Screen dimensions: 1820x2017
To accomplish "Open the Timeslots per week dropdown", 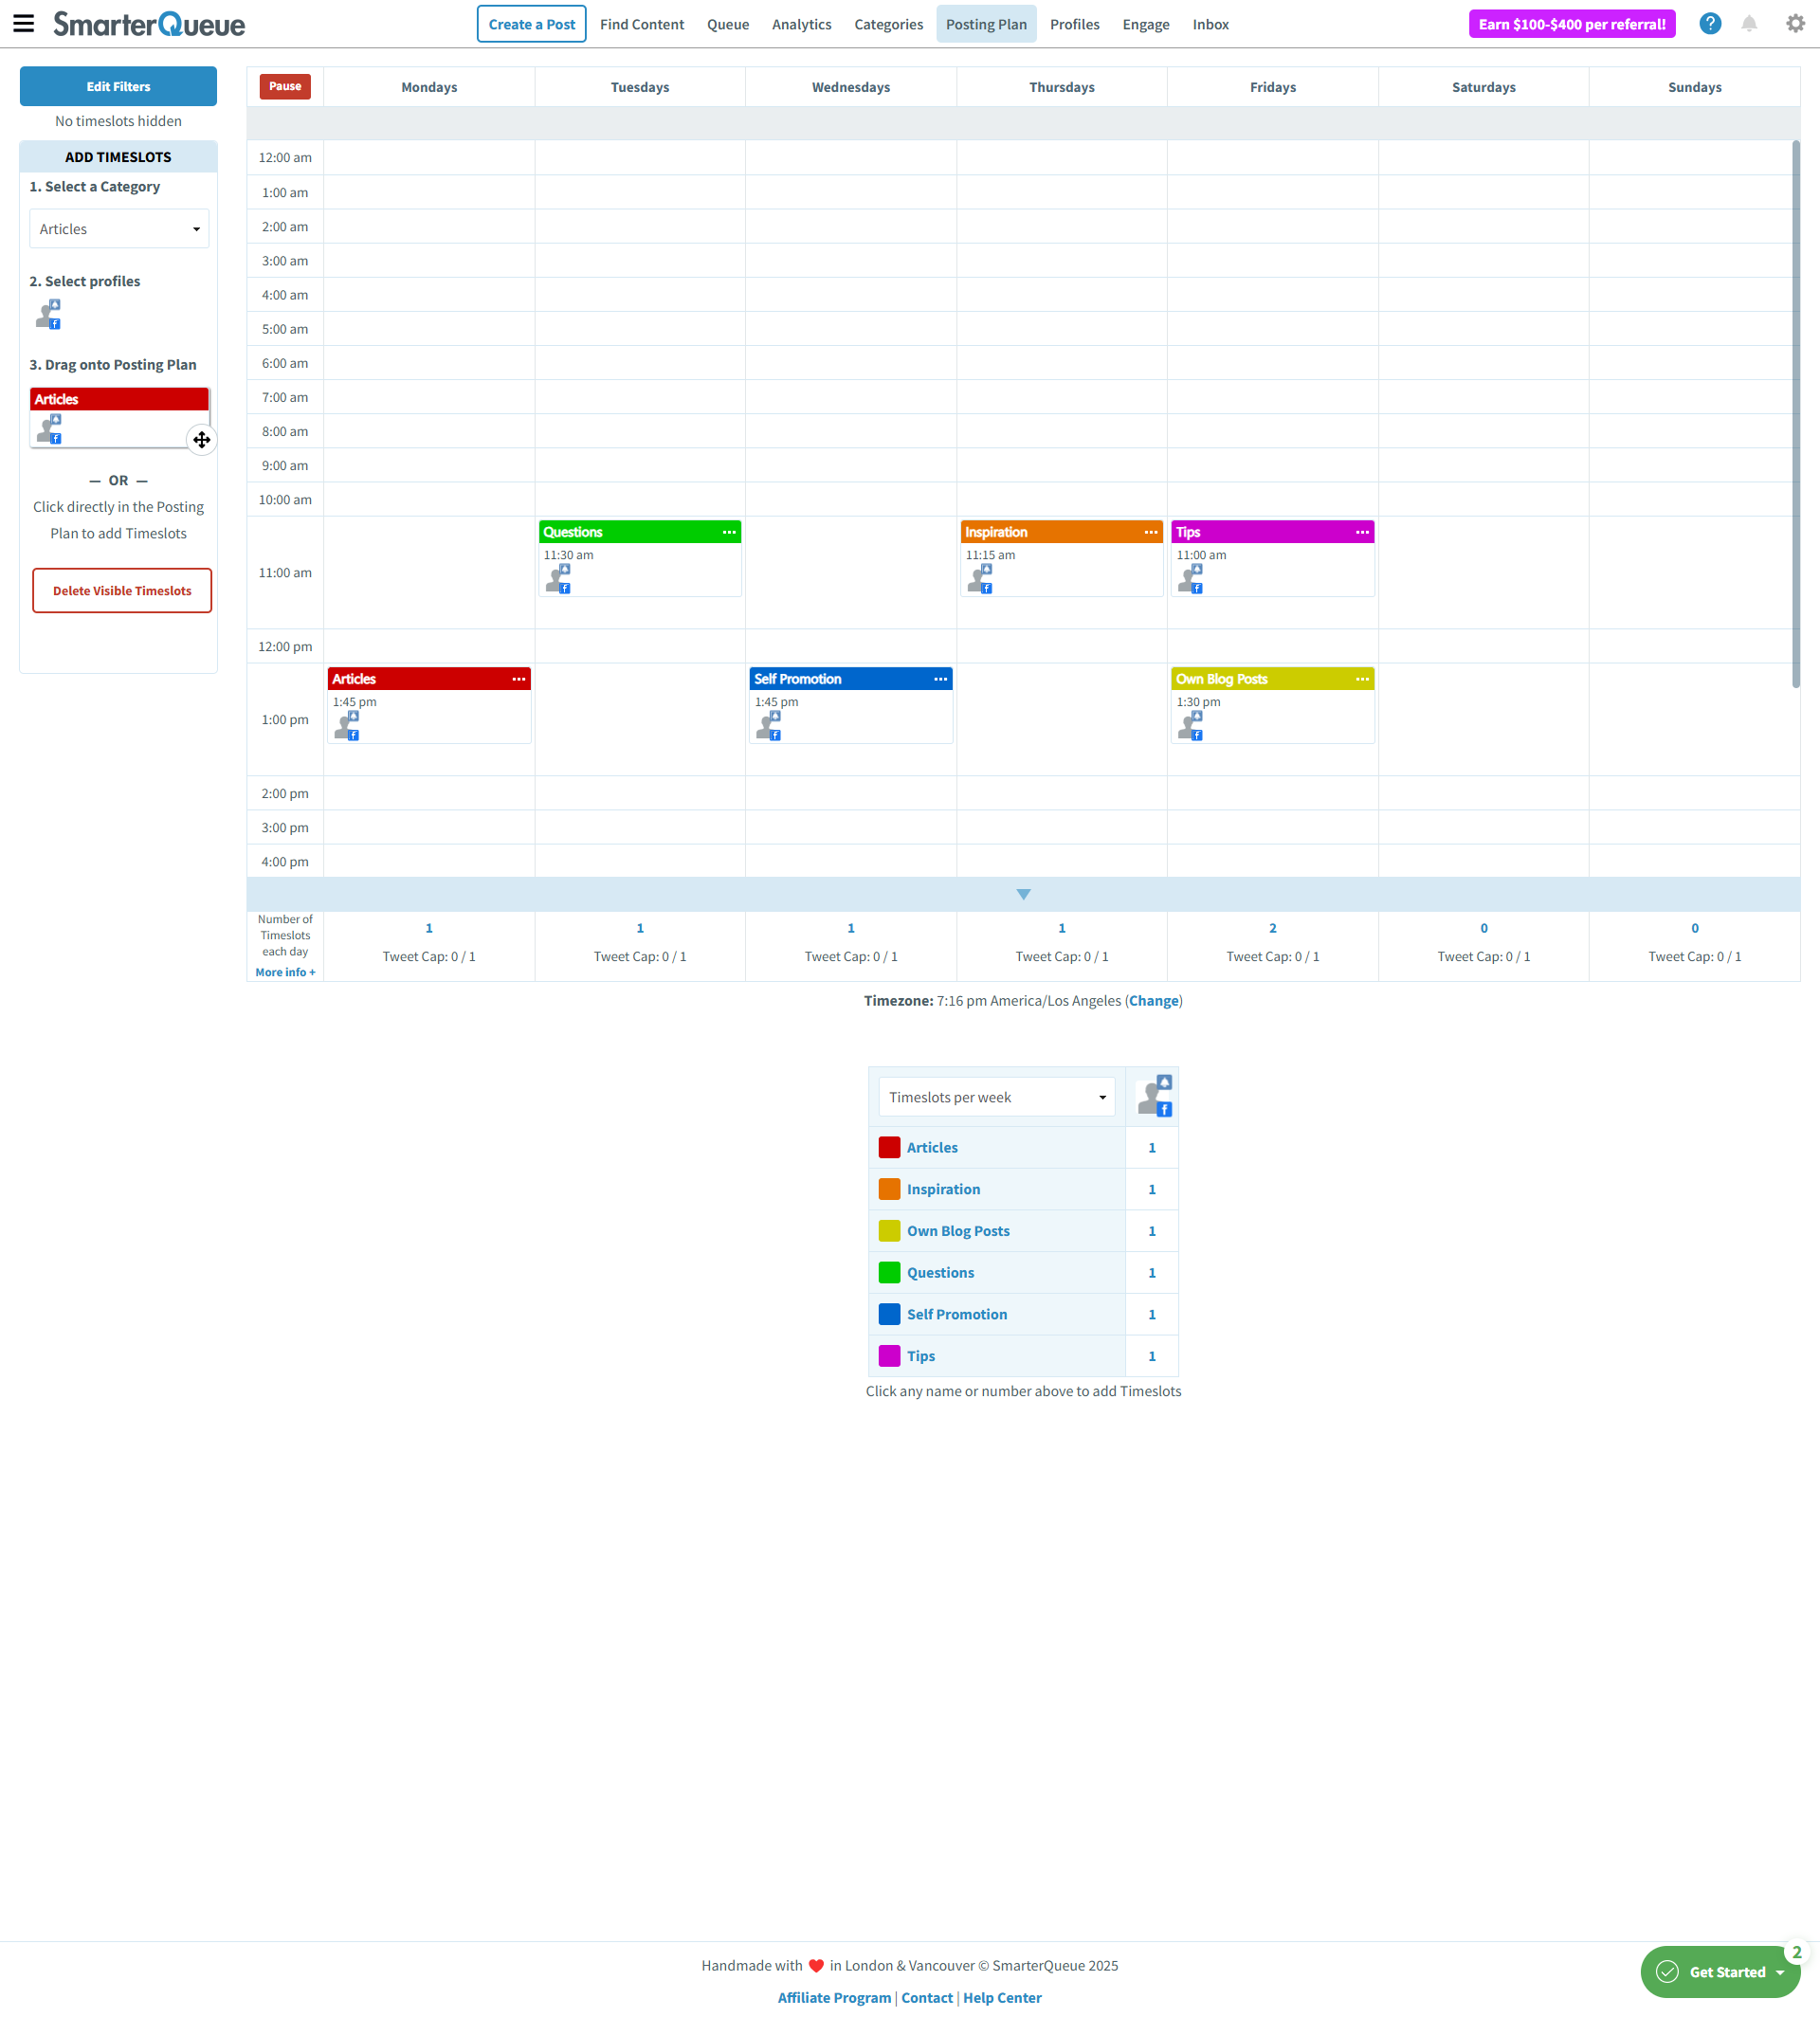I will [996, 1098].
